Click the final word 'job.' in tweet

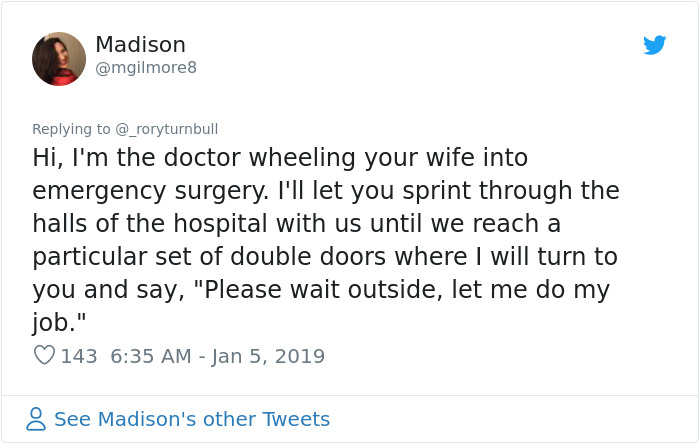[x=55, y=322]
